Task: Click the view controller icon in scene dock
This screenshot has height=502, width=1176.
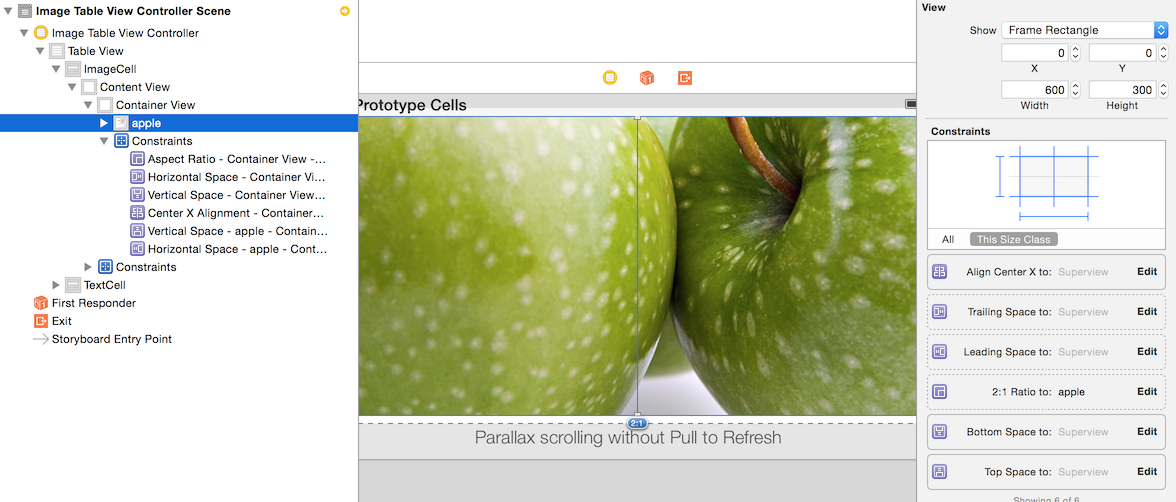Action: [x=610, y=78]
